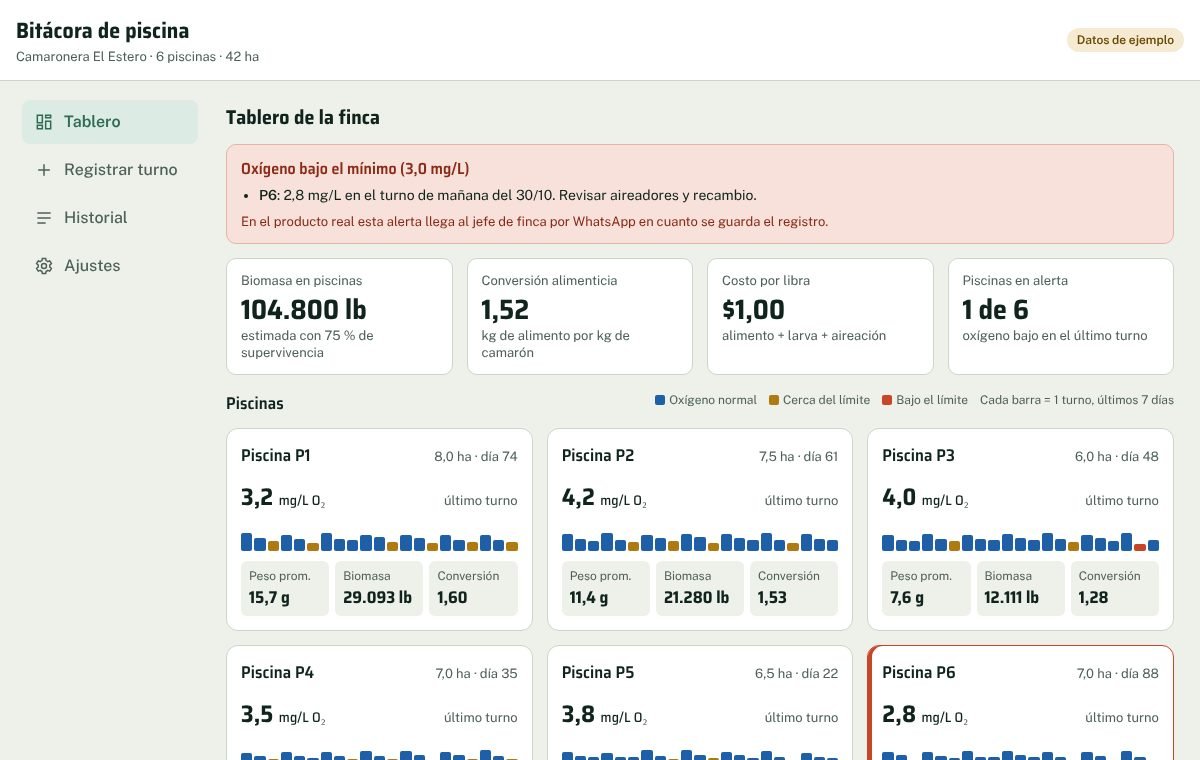
Task: Click the red Bajo el límite swatch
Action: click(x=887, y=400)
